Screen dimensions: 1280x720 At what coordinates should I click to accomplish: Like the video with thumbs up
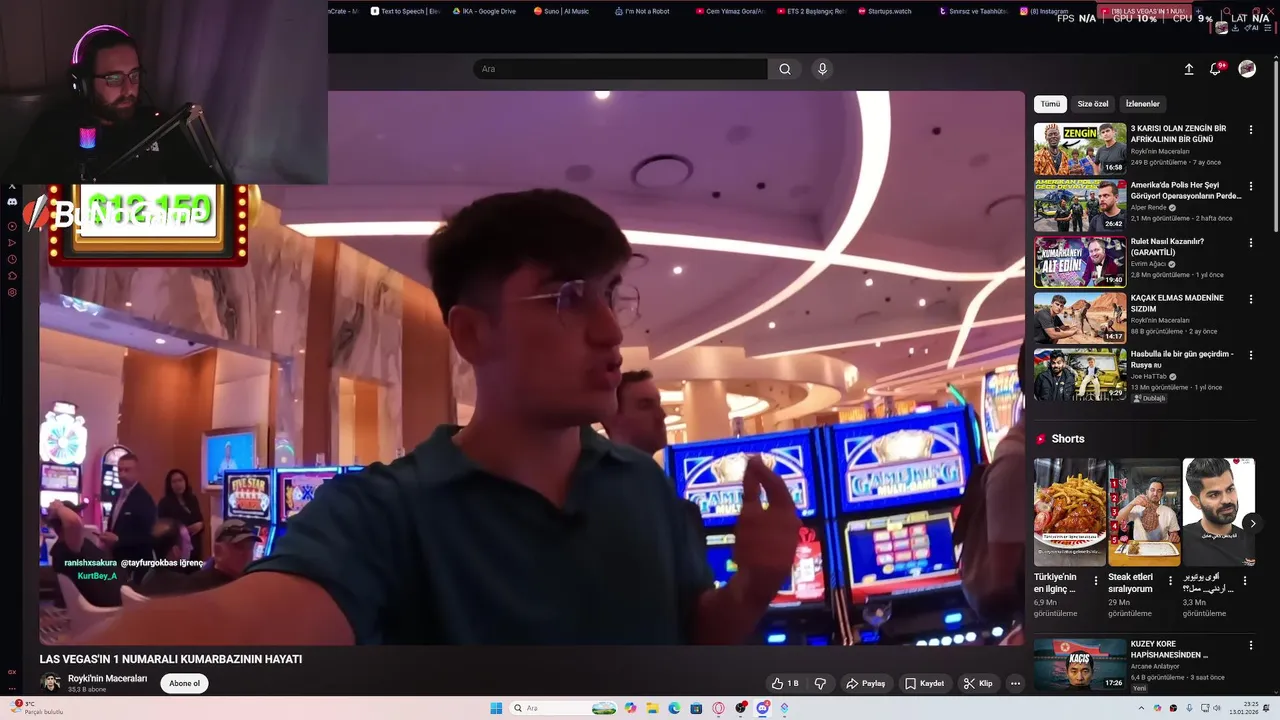(785, 683)
